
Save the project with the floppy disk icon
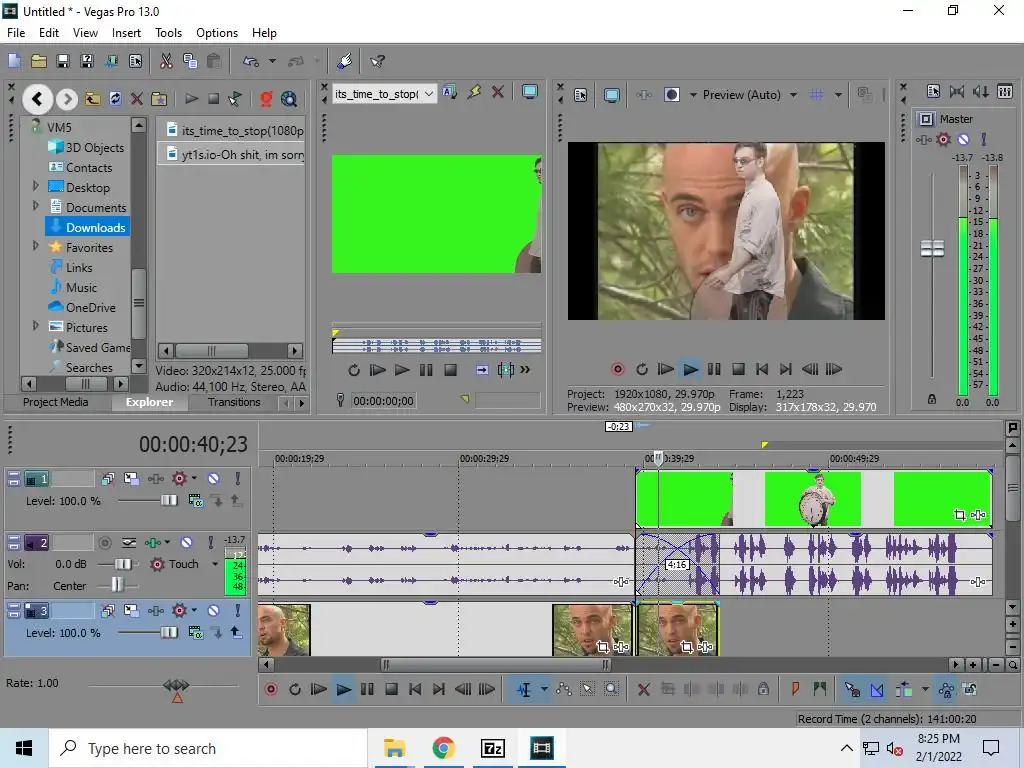click(63, 61)
